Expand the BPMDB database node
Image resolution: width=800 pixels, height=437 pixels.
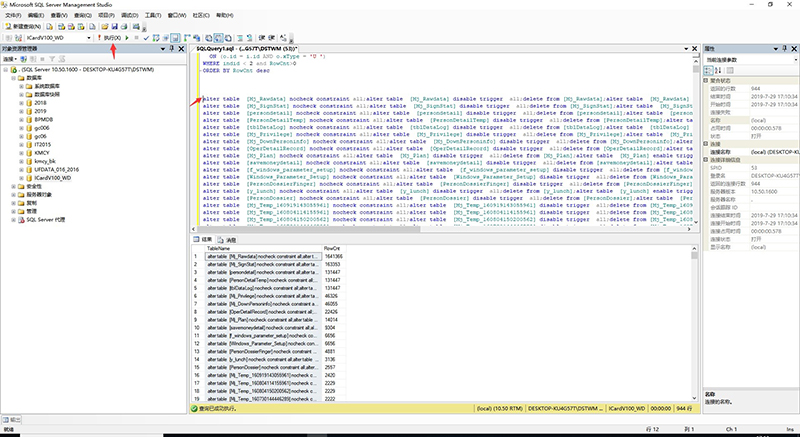21,119
